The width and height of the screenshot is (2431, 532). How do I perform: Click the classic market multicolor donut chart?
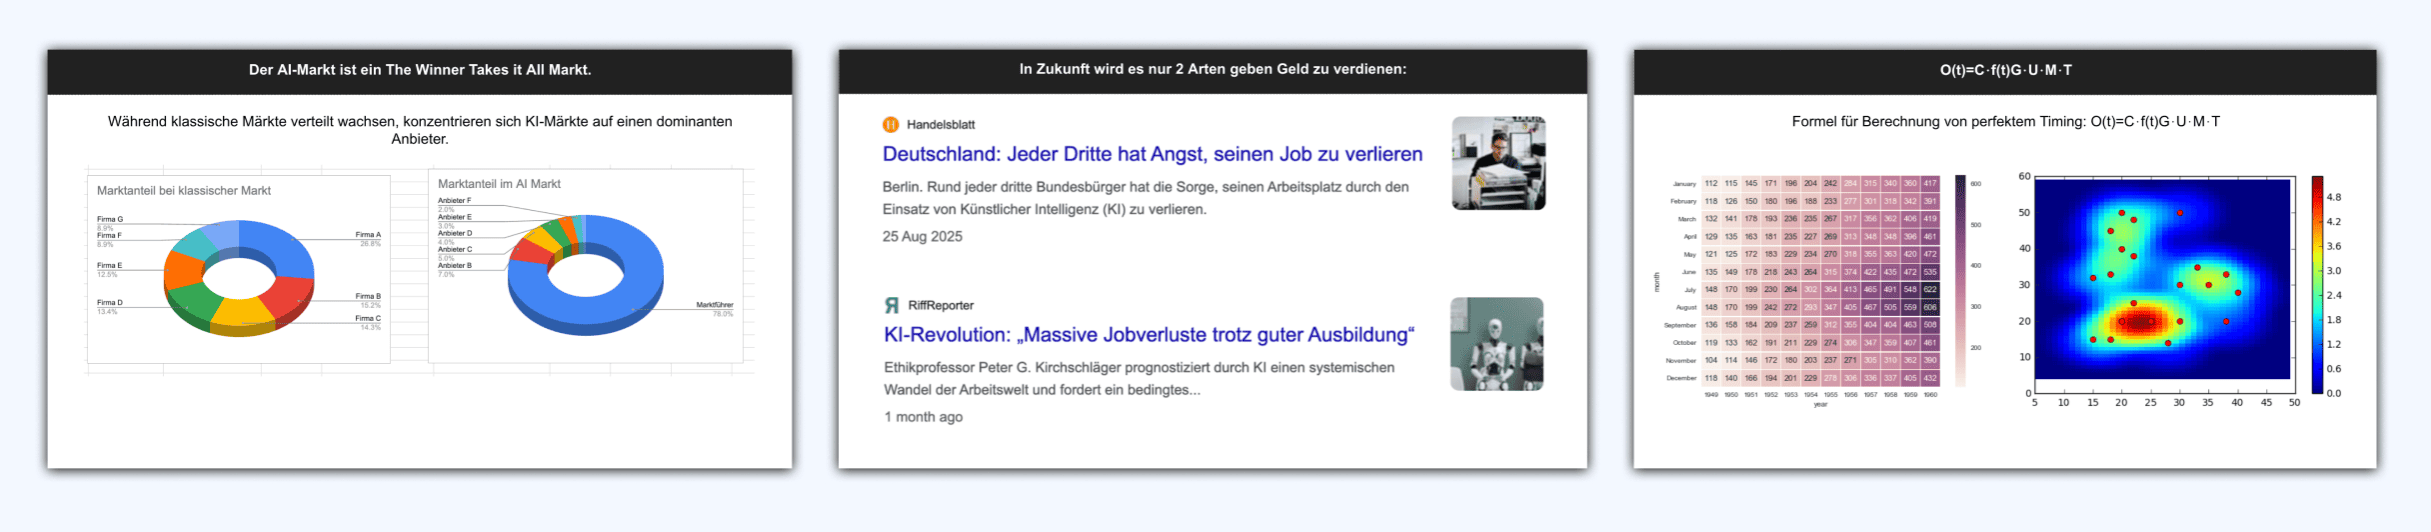(x=239, y=278)
